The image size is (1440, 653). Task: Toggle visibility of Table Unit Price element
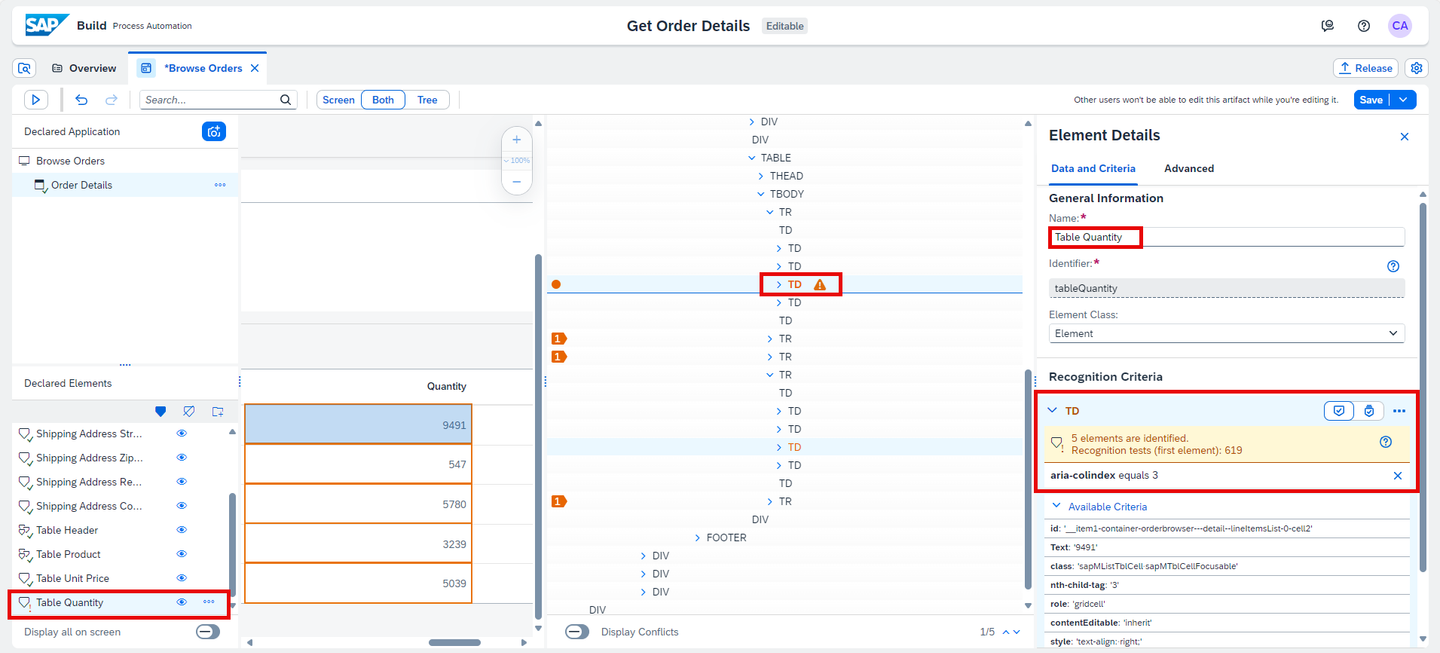tap(182, 578)
